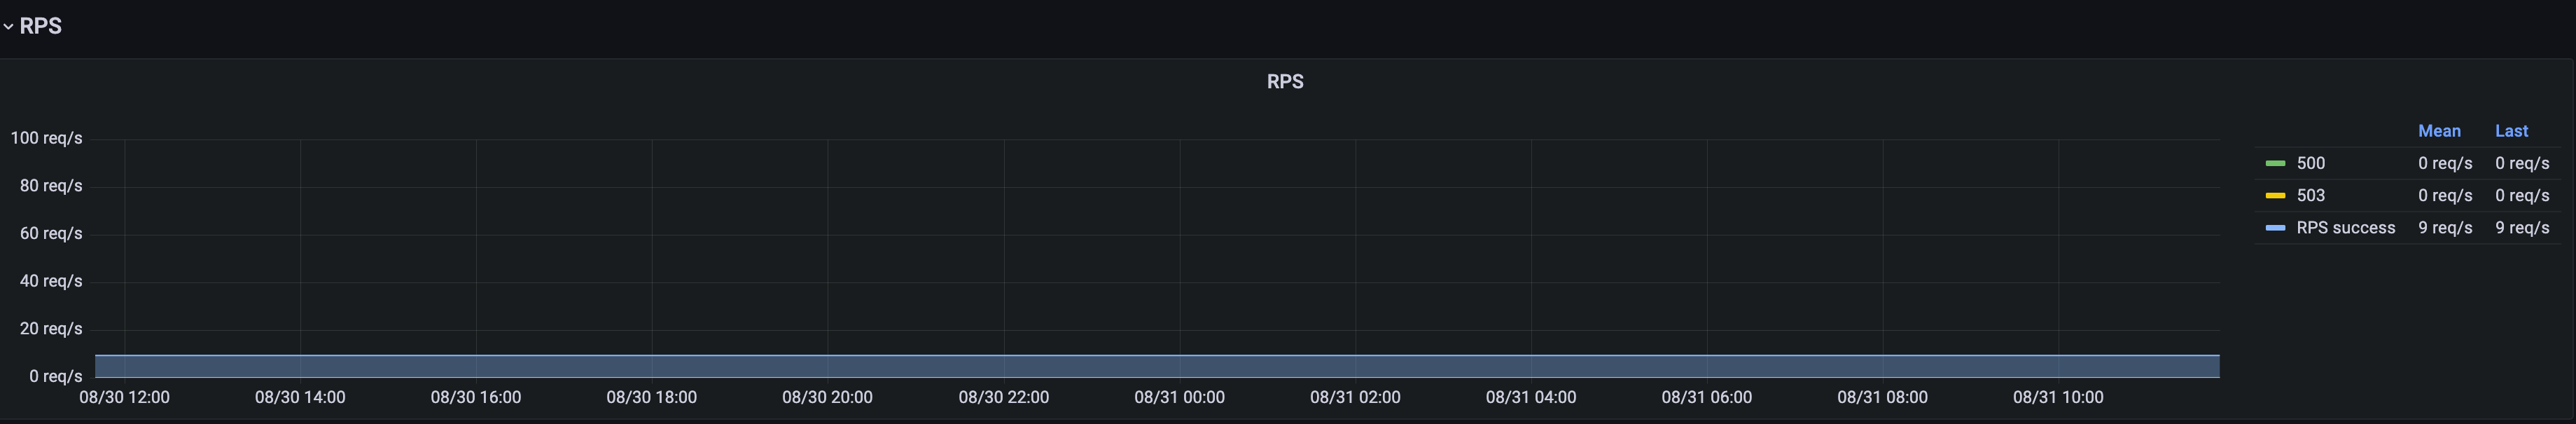The width and height of the screenshot is (2576, 424).
Task: Click the 500 series last value
Action: tap(2522, 163)
